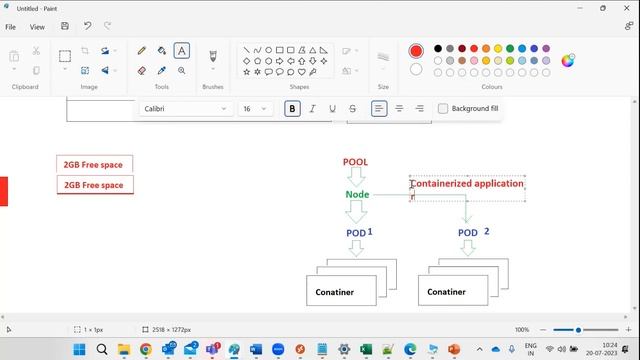The height and width of the screenshot is (360, 640).
Task: Click the zoom in plus button
Action: tap(628, 330)
